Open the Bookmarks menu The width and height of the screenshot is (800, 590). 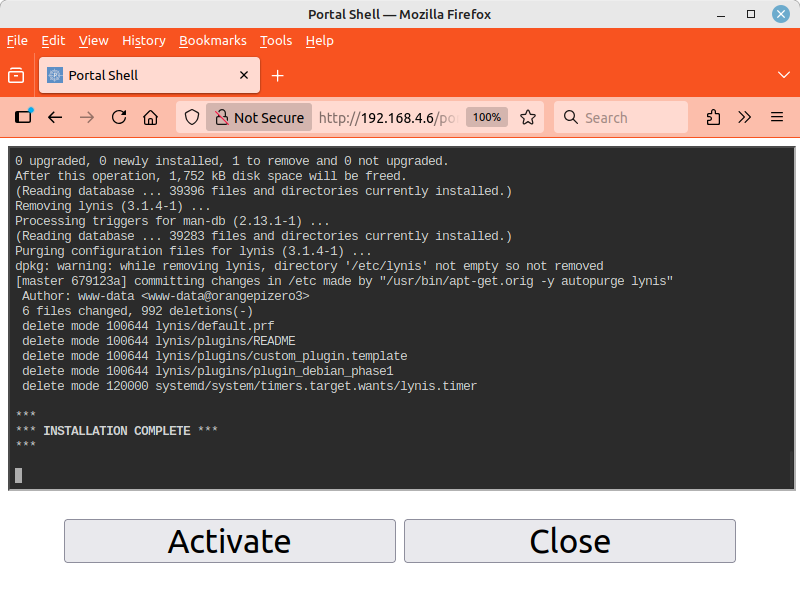(x=212, y=41)
